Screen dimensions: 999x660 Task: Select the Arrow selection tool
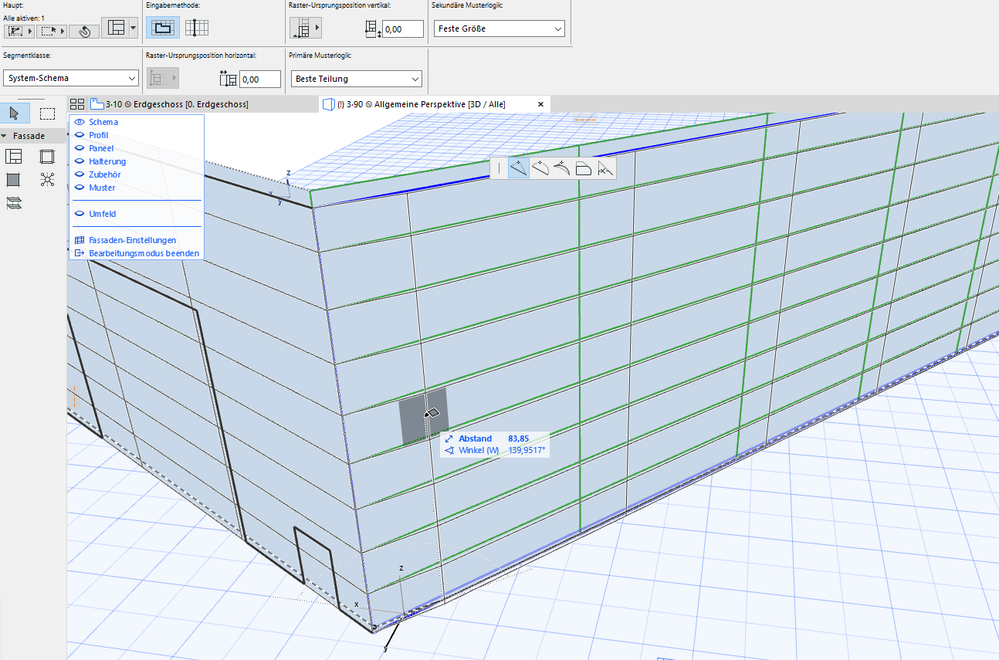pyautogui.click(x=15, y=113)
